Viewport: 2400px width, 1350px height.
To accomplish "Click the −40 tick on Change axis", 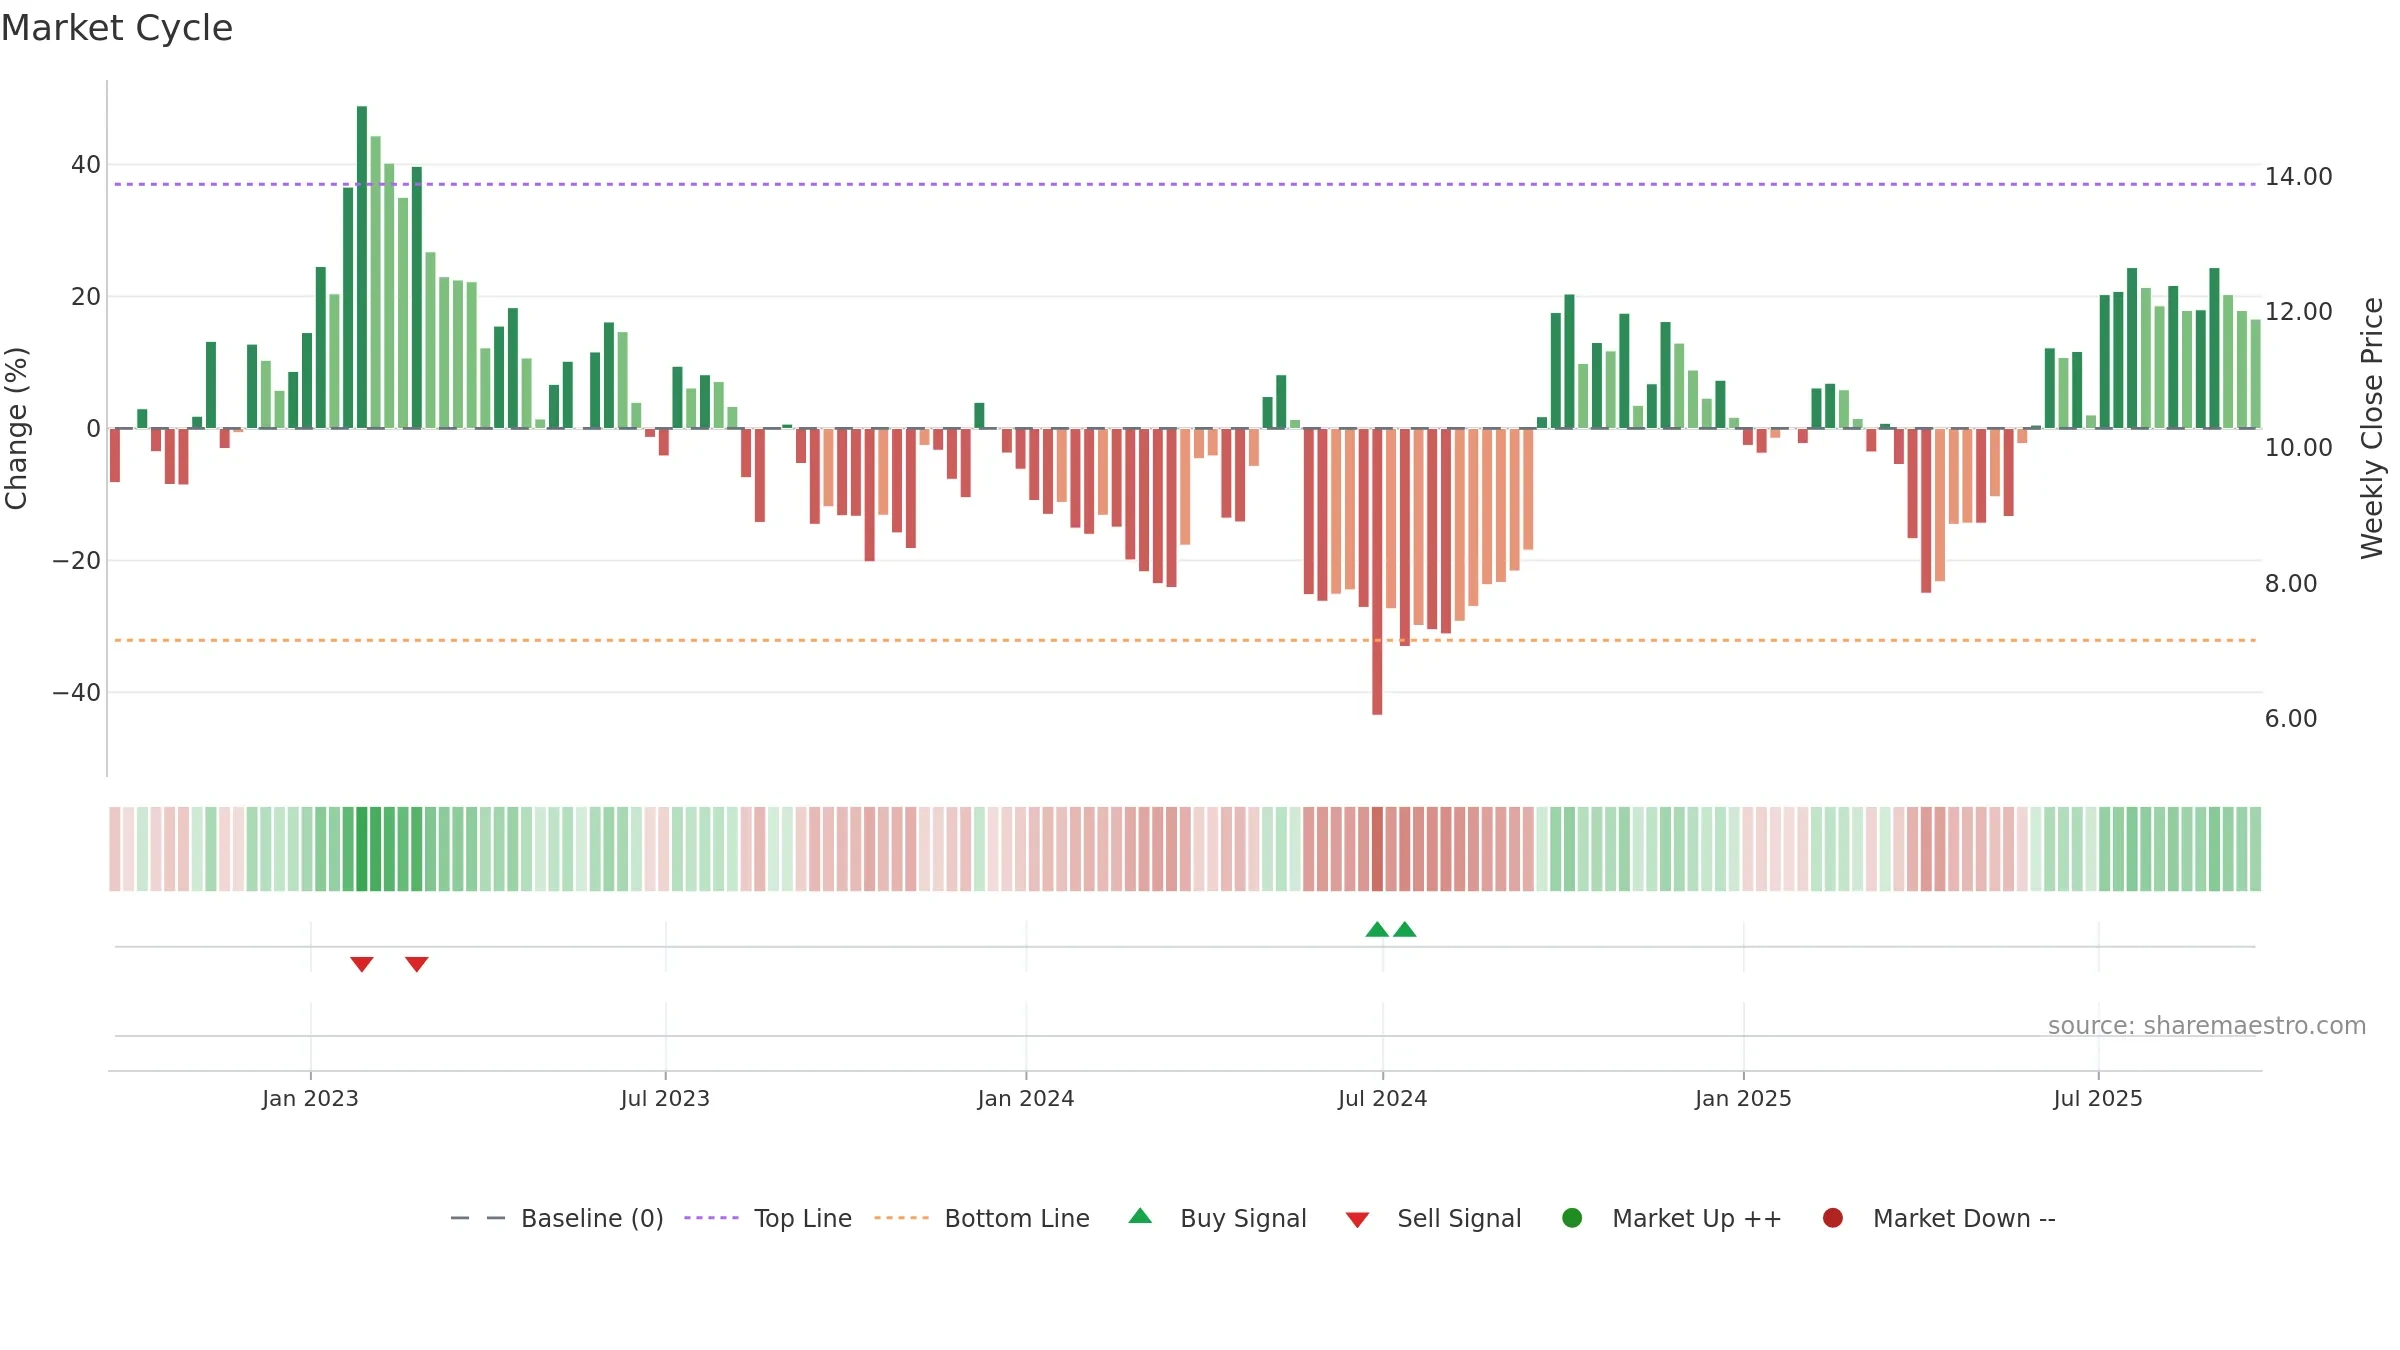I will pos(77,693).
